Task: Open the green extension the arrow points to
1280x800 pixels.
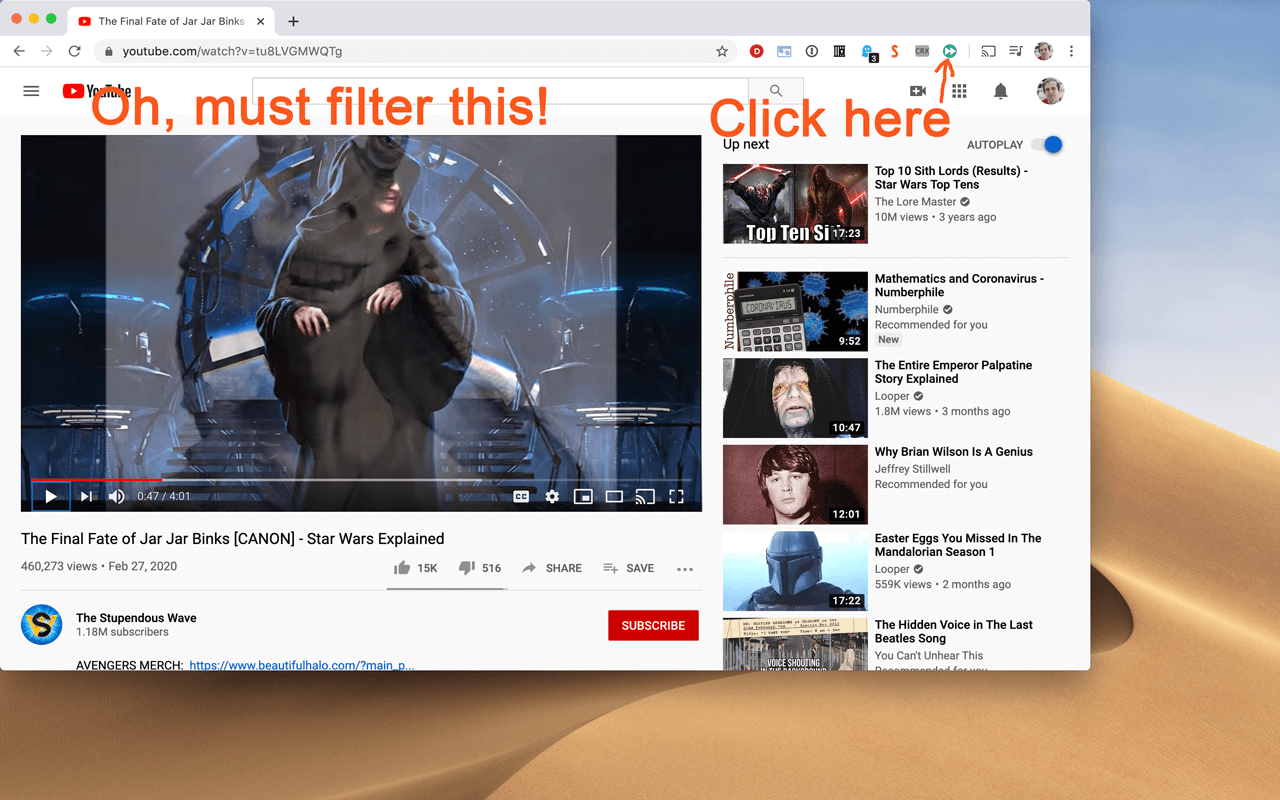Action: pyautogui.click(x=948, y=51)
